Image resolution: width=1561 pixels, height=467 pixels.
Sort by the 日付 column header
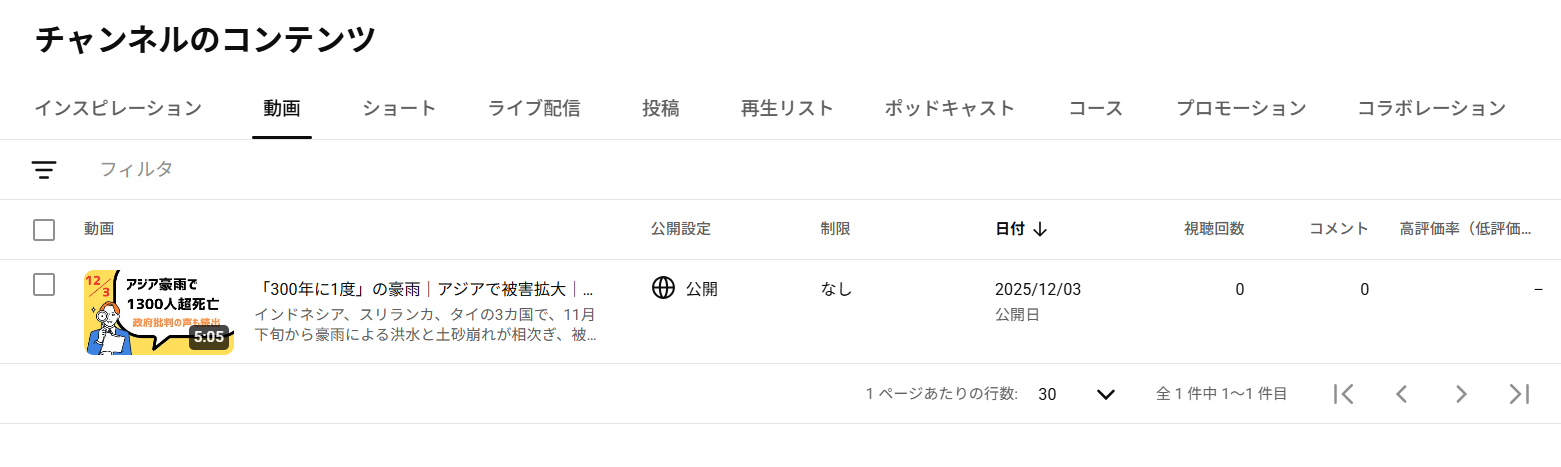pyautogui.click(x=1010, y=229)
